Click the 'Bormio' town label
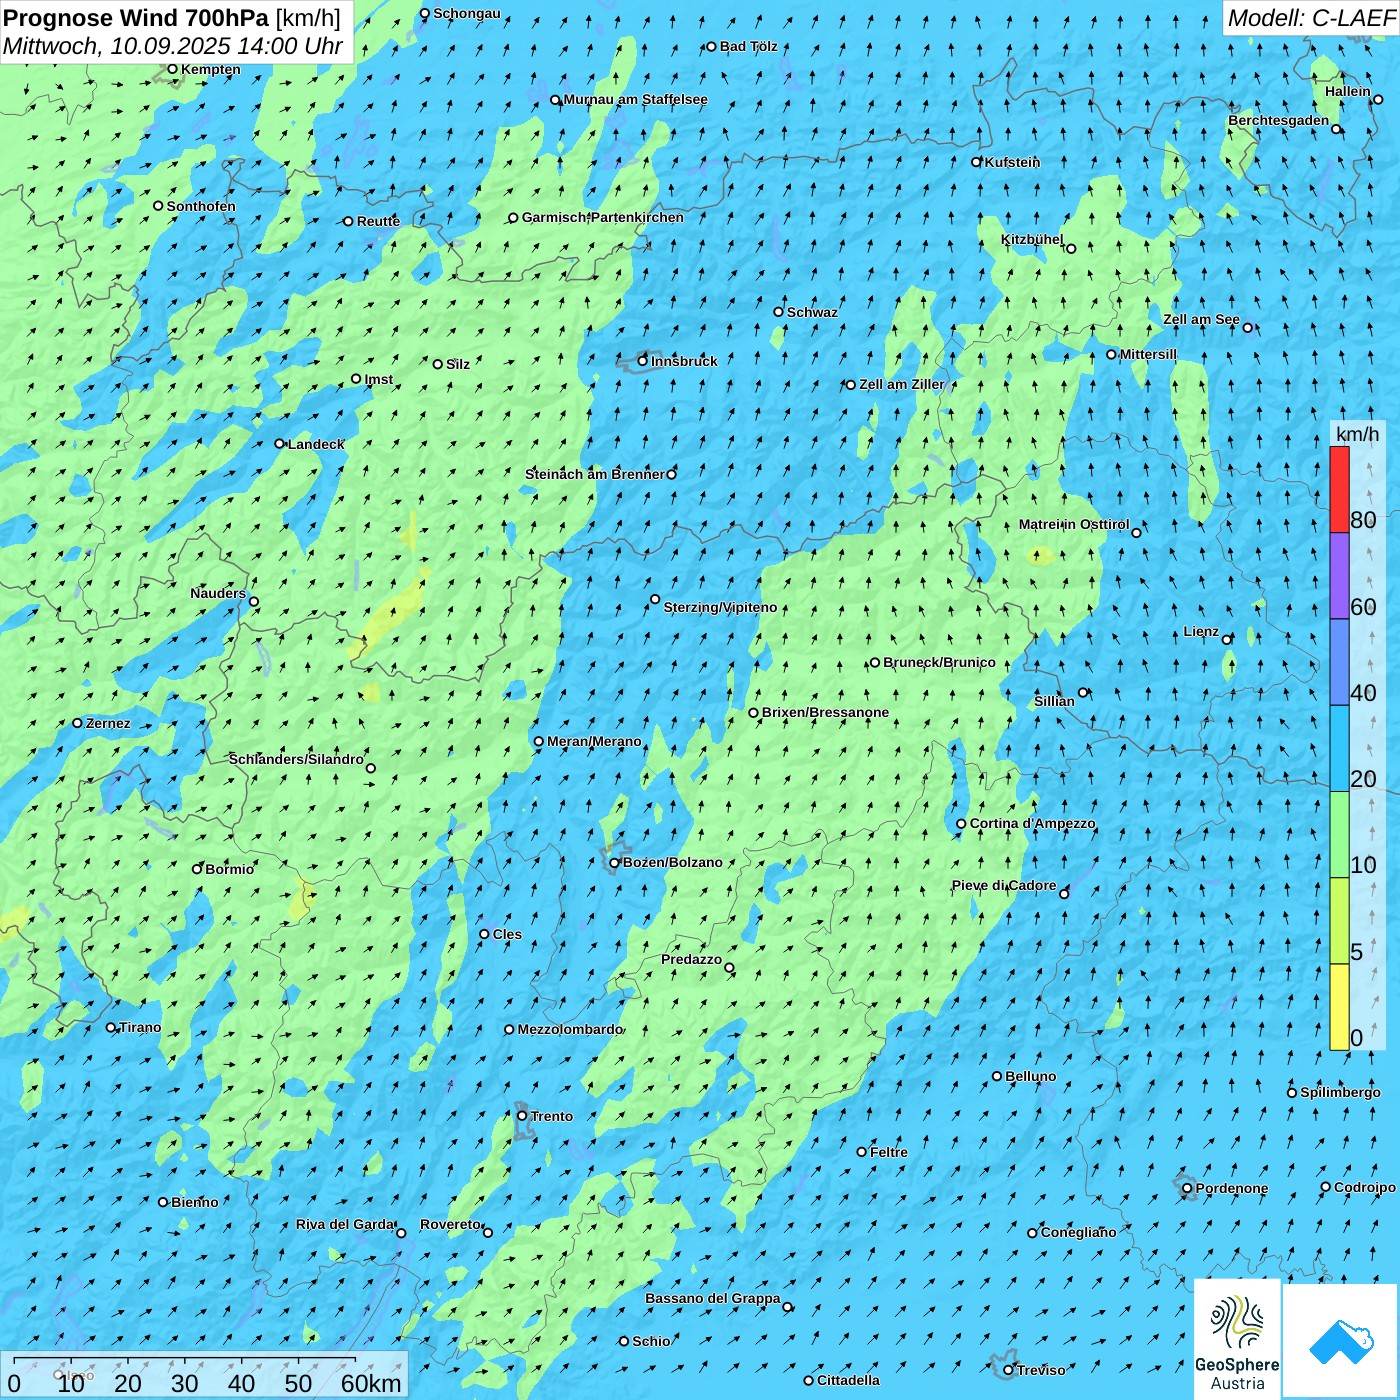1400x1400 pixels. [x=229, y=869]
